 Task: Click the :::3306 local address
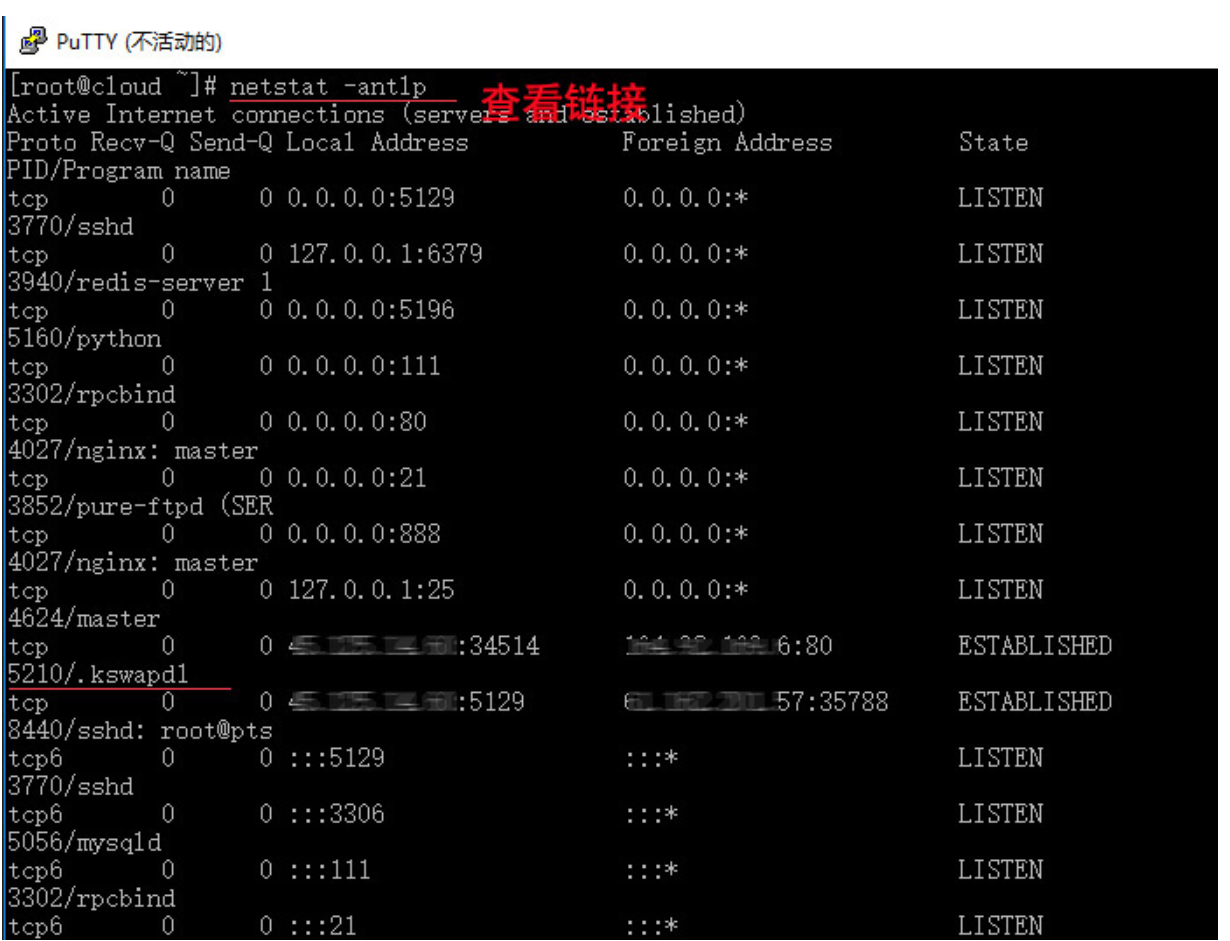pyautogui.click(x=336, y=815)
